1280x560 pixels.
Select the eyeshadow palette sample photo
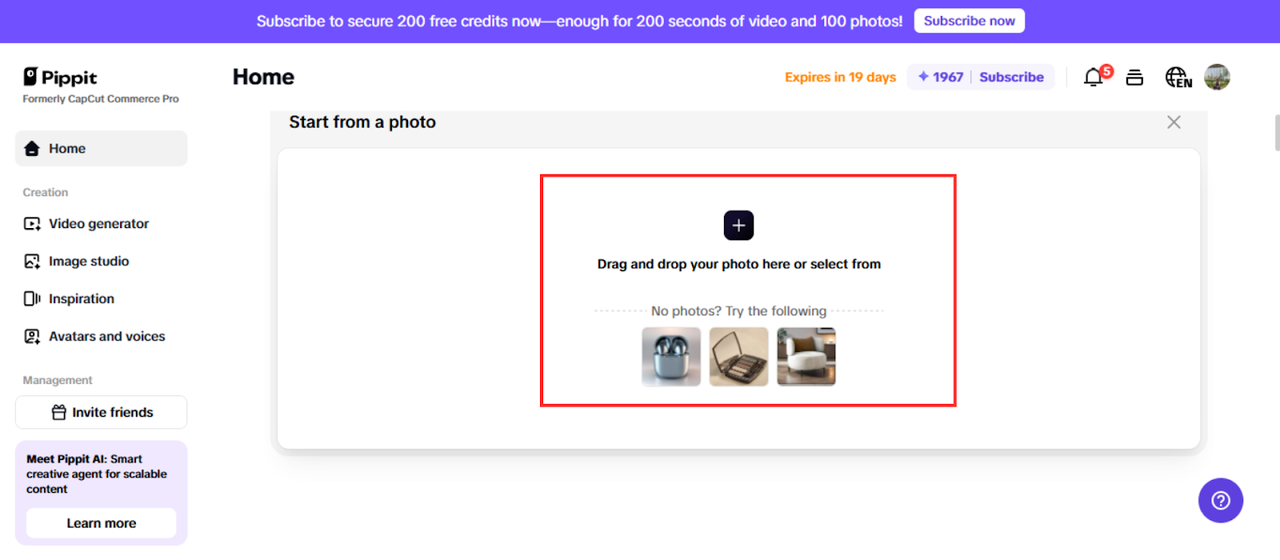[739, 357]
